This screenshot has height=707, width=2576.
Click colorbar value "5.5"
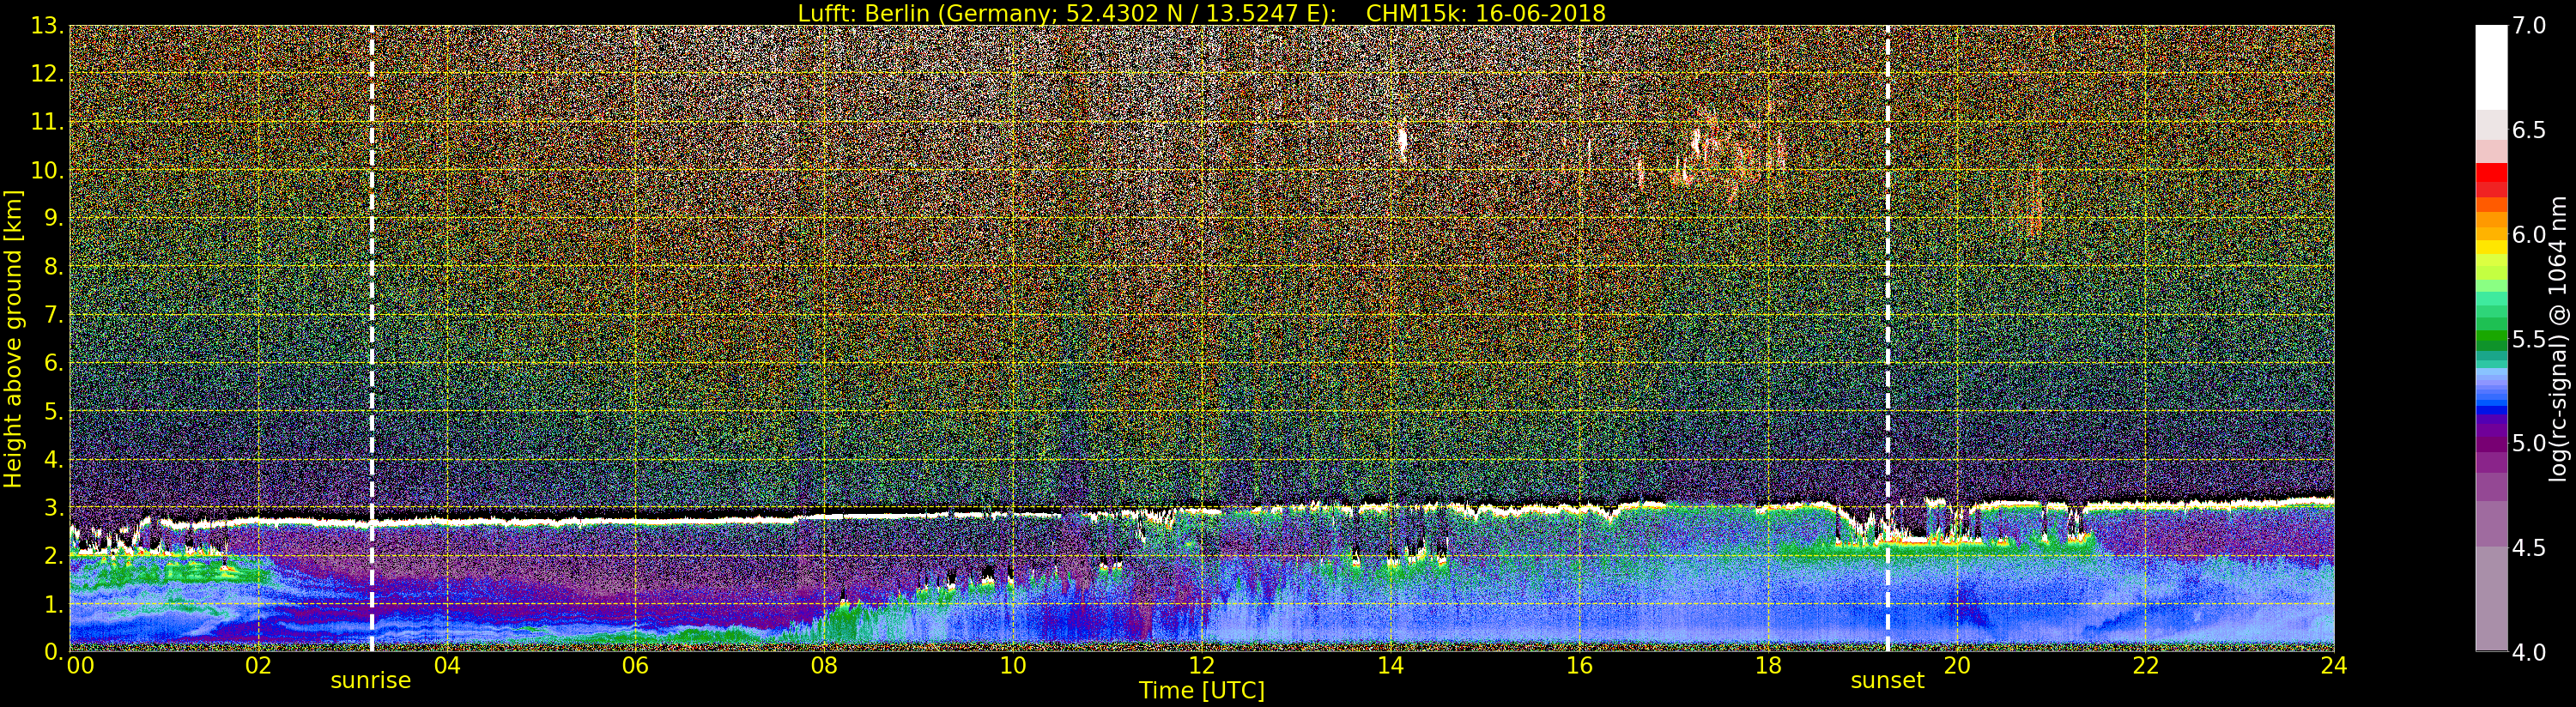[x=2529, y=339]
